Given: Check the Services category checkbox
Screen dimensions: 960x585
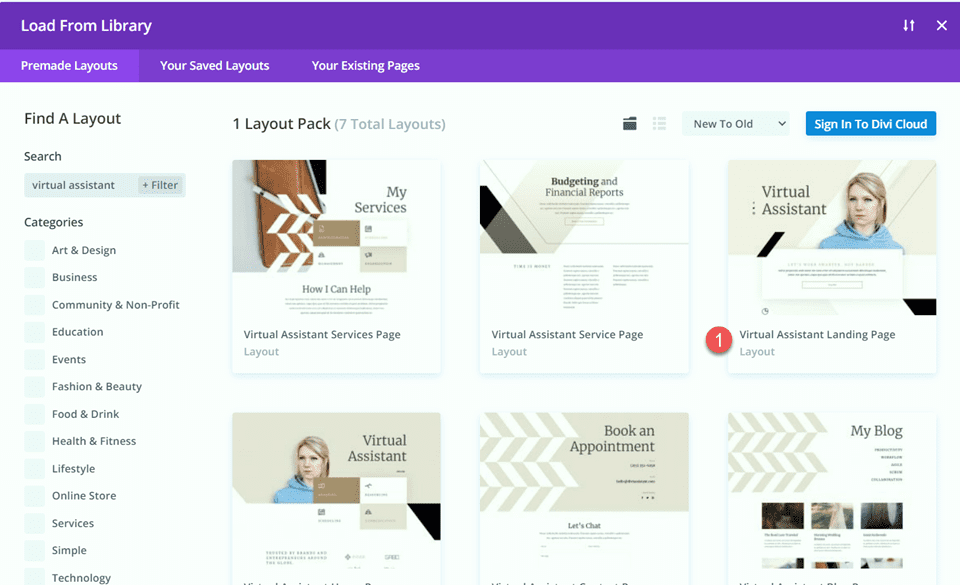Looking at the screenshot, I should [34, 523].
